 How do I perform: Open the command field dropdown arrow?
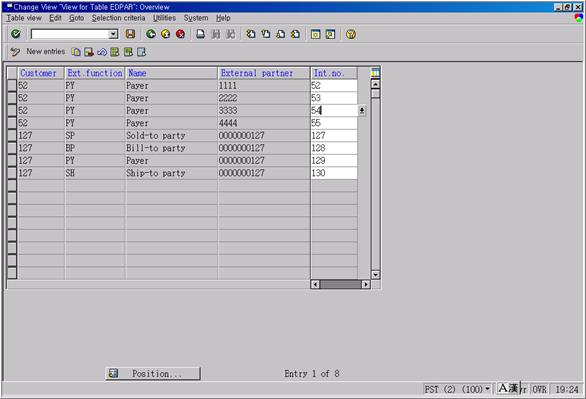(113, 34)
